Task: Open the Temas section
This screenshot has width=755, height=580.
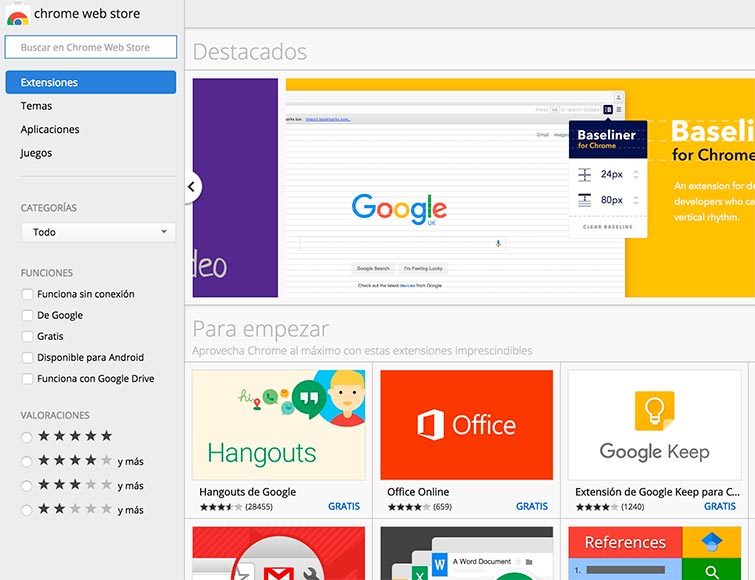Action: click(x=36, y=106)
